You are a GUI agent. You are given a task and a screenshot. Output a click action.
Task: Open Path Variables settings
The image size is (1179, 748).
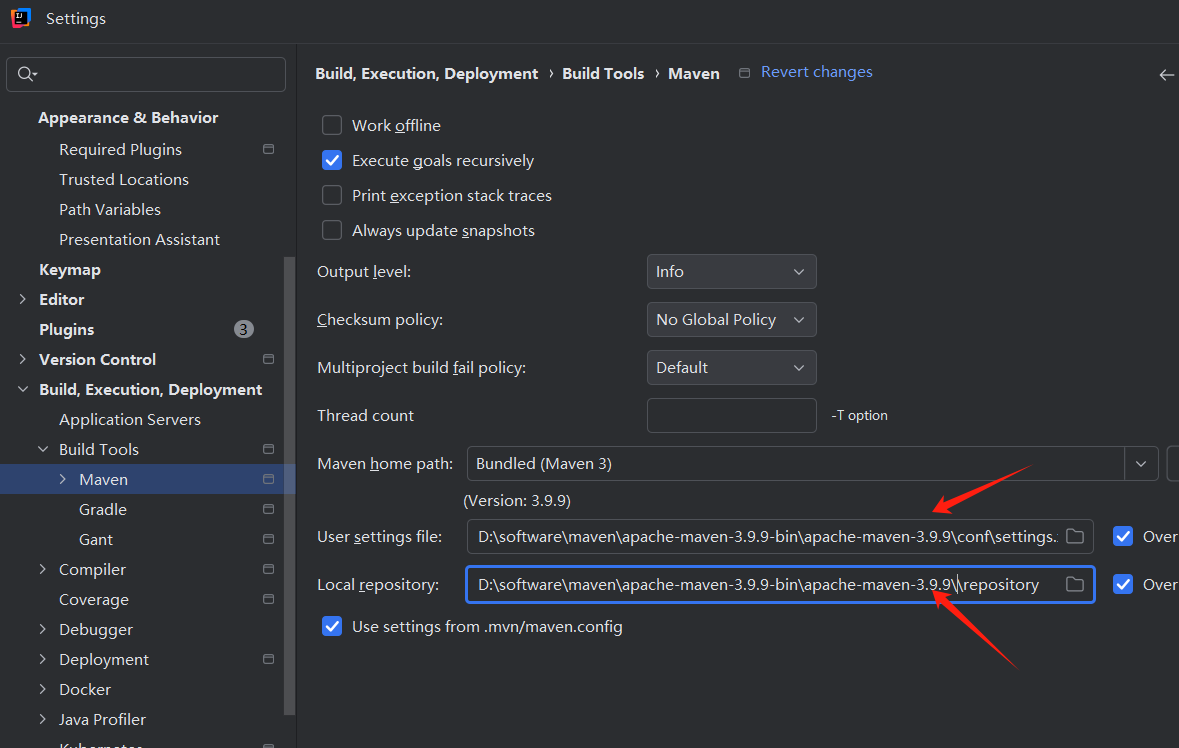coord(110,210)
